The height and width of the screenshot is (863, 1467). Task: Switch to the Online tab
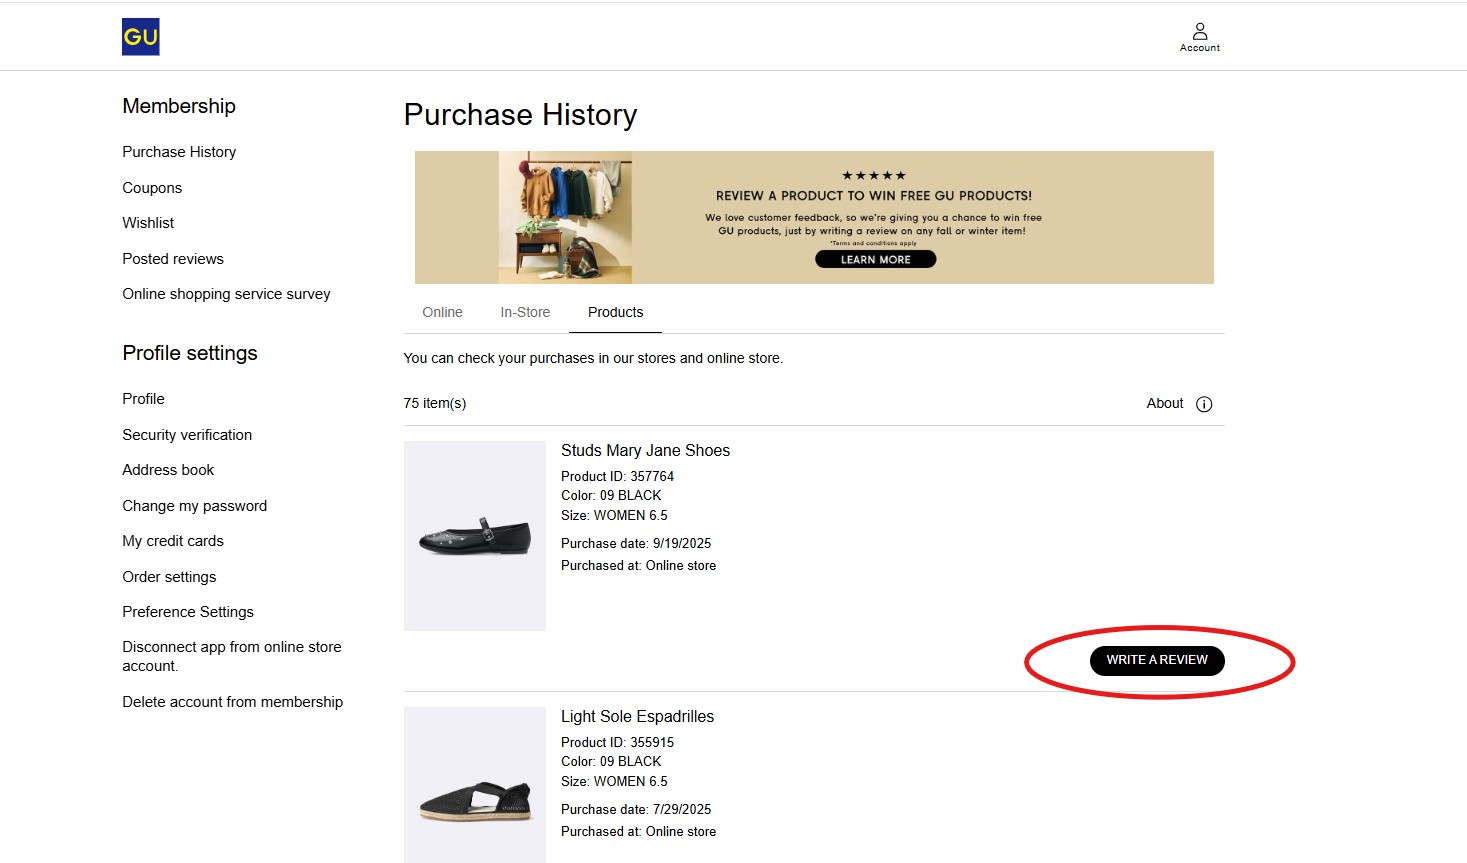[442, 312]
